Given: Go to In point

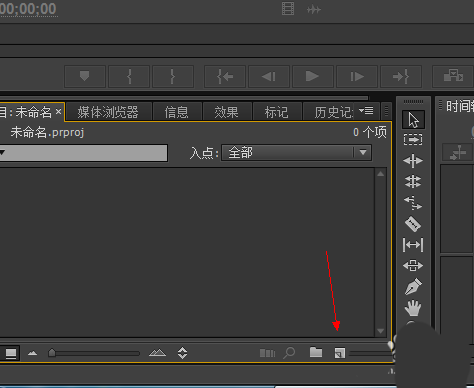Looking at the screenshot, I should [x=225, y=77].
